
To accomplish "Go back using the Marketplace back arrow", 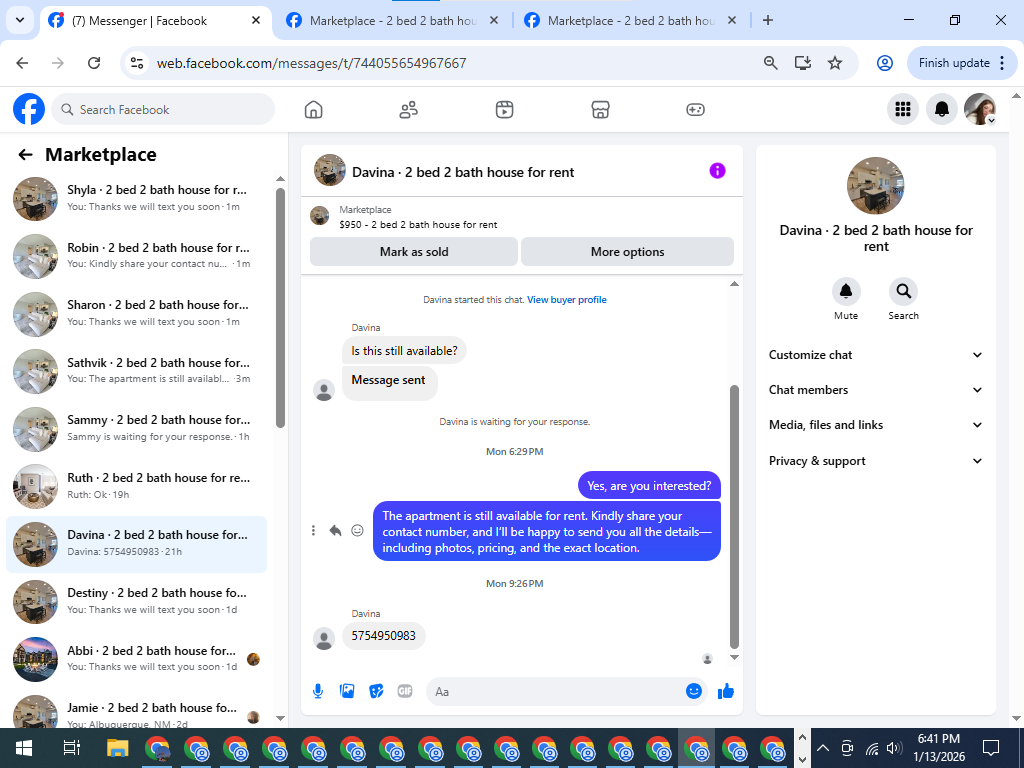I will click(x=25, y=155).
